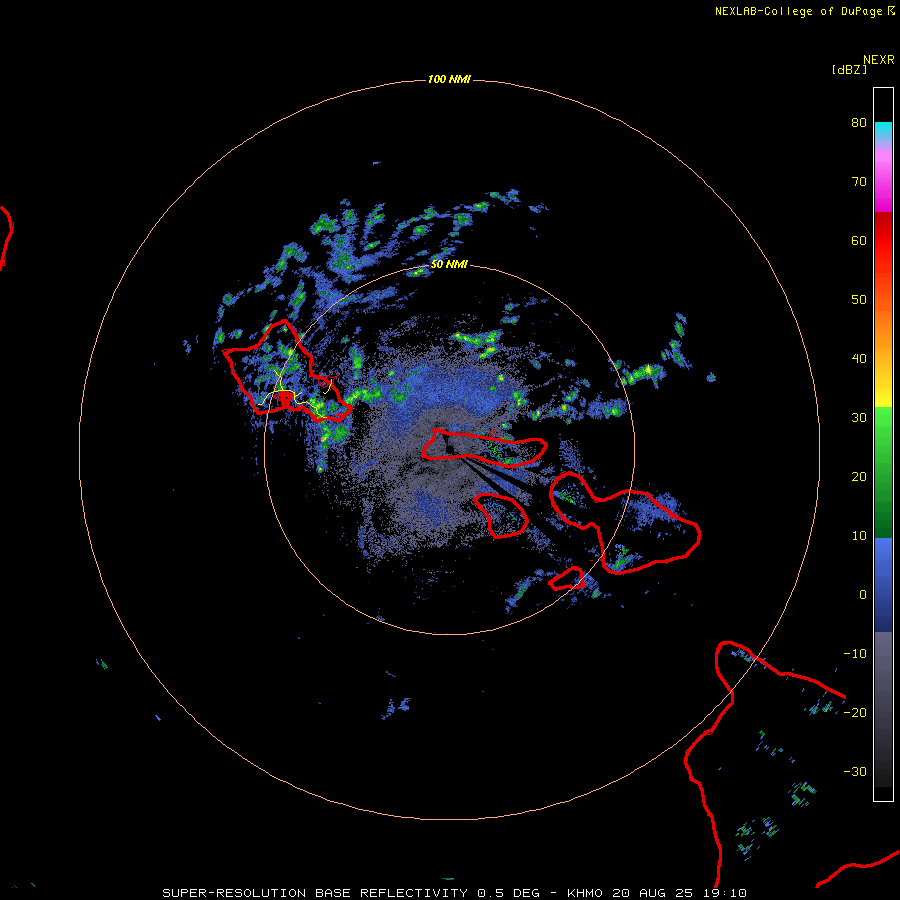Click the radar site at ring center
900x900 pixels.
(x=449, y=449)
